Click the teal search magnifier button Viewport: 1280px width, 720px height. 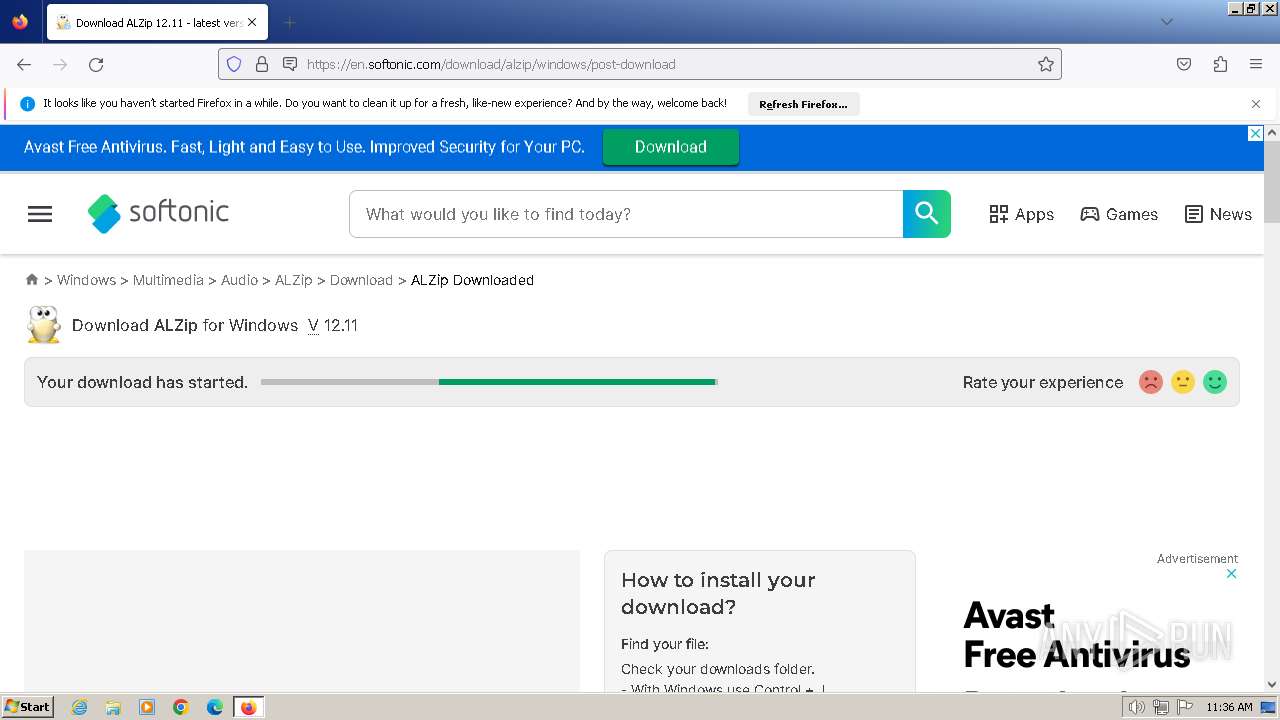(x=927, y=214)
